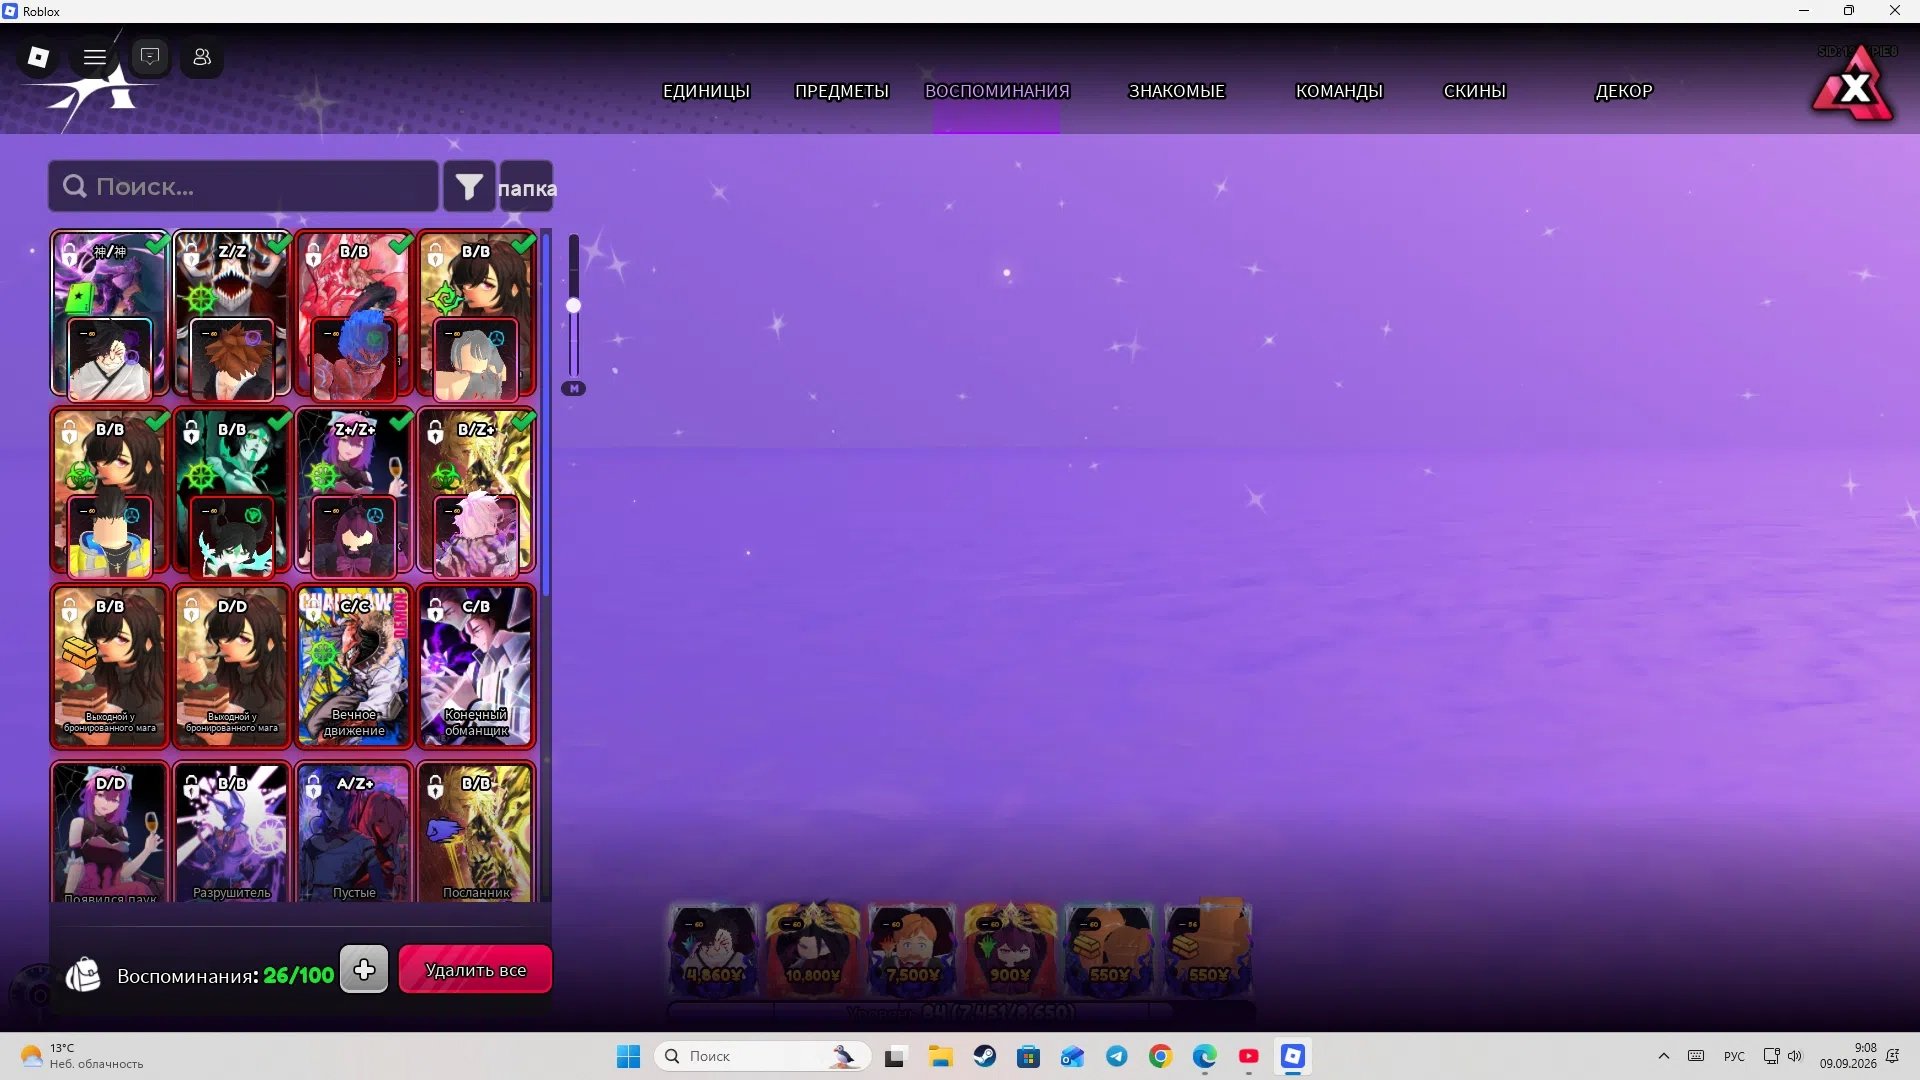
Task: Click the filter funnel icon
Action: pyautogui.click(x=469, y=186)
